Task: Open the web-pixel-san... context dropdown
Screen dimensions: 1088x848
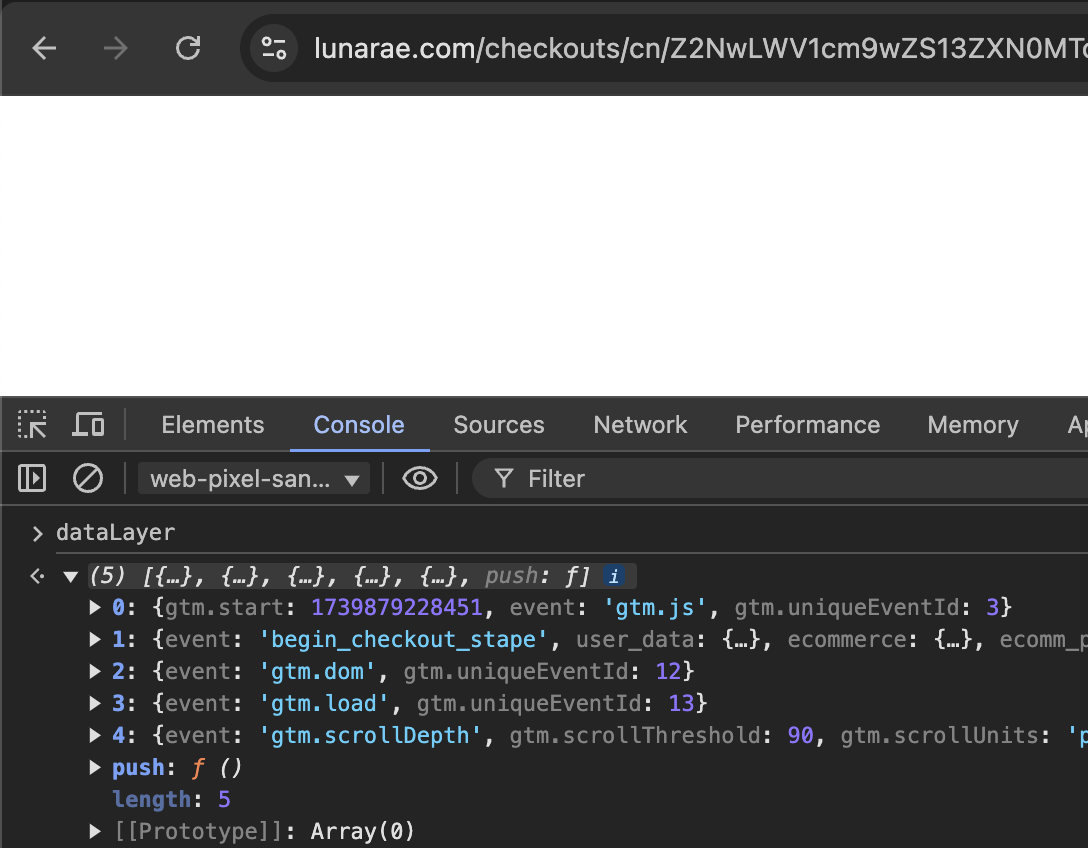Action: coord(254,479)
